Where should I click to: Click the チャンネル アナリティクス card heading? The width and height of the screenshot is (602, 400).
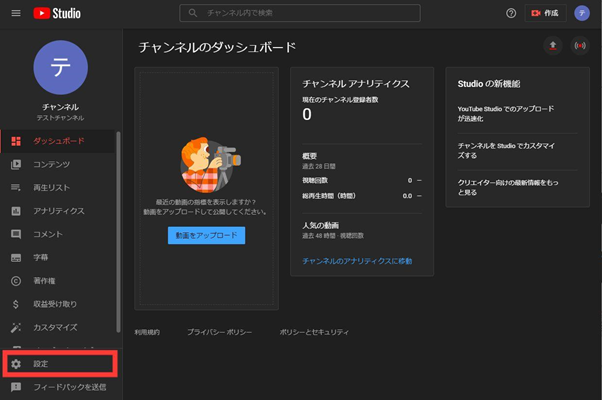(x=356, y=84)
